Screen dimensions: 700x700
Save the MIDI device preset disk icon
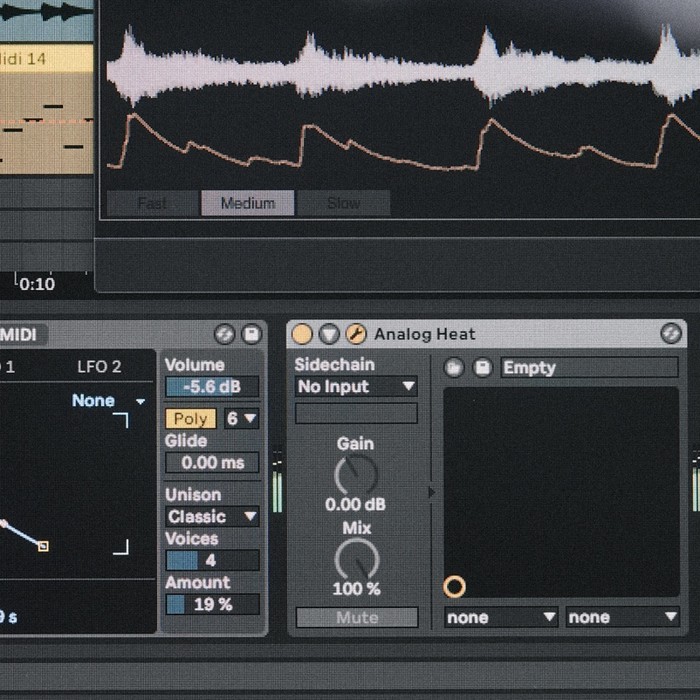pyautogui.click(x=252, y=334)
